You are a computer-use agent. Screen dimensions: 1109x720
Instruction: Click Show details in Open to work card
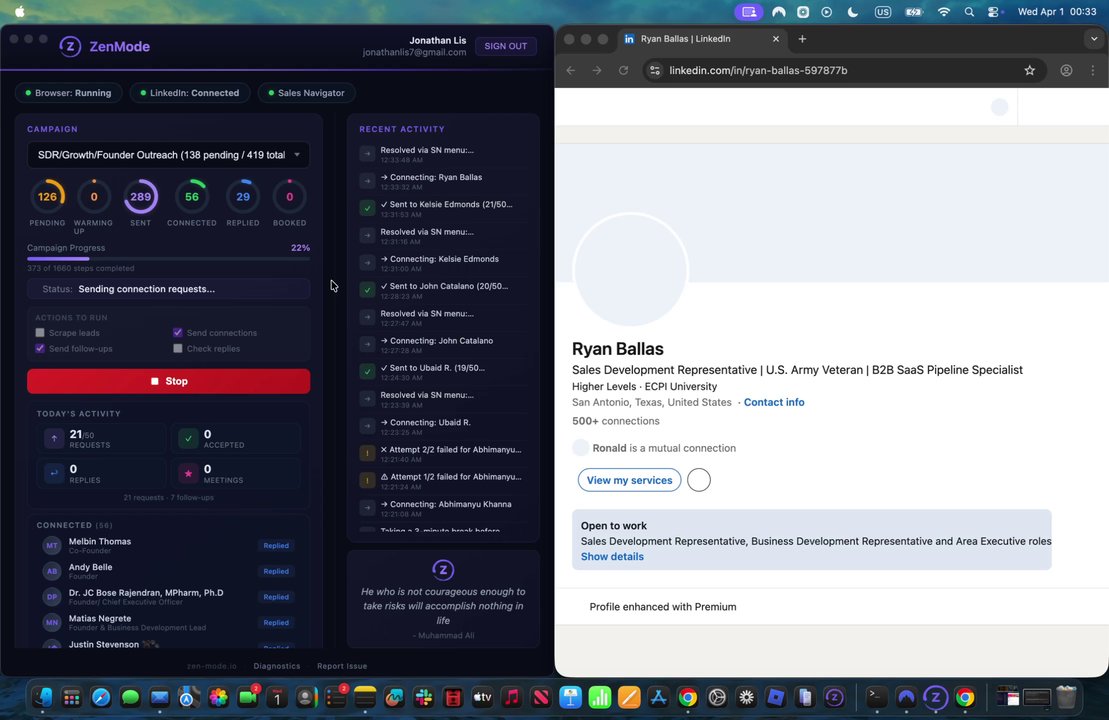point(612,557)
